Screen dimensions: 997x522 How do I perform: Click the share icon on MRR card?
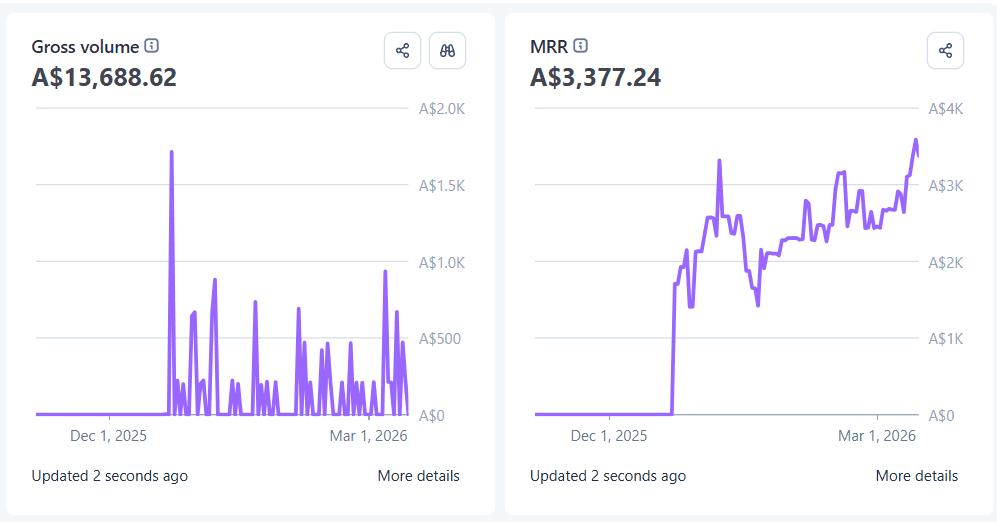point(945,51)
